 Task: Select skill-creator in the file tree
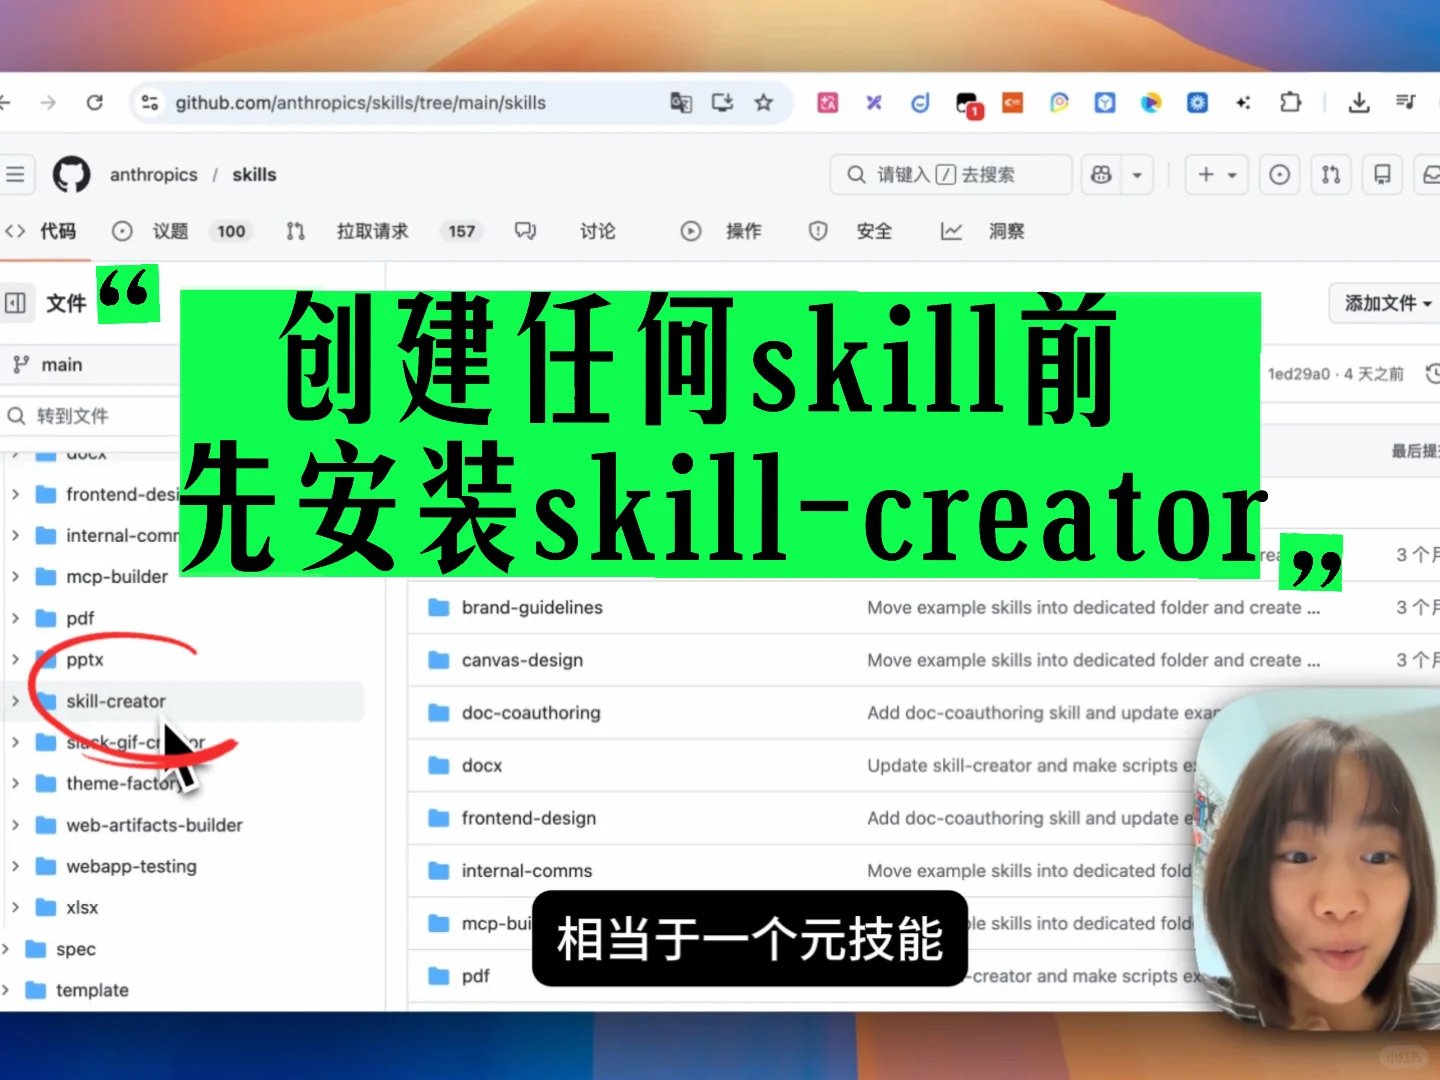(116, 701)
